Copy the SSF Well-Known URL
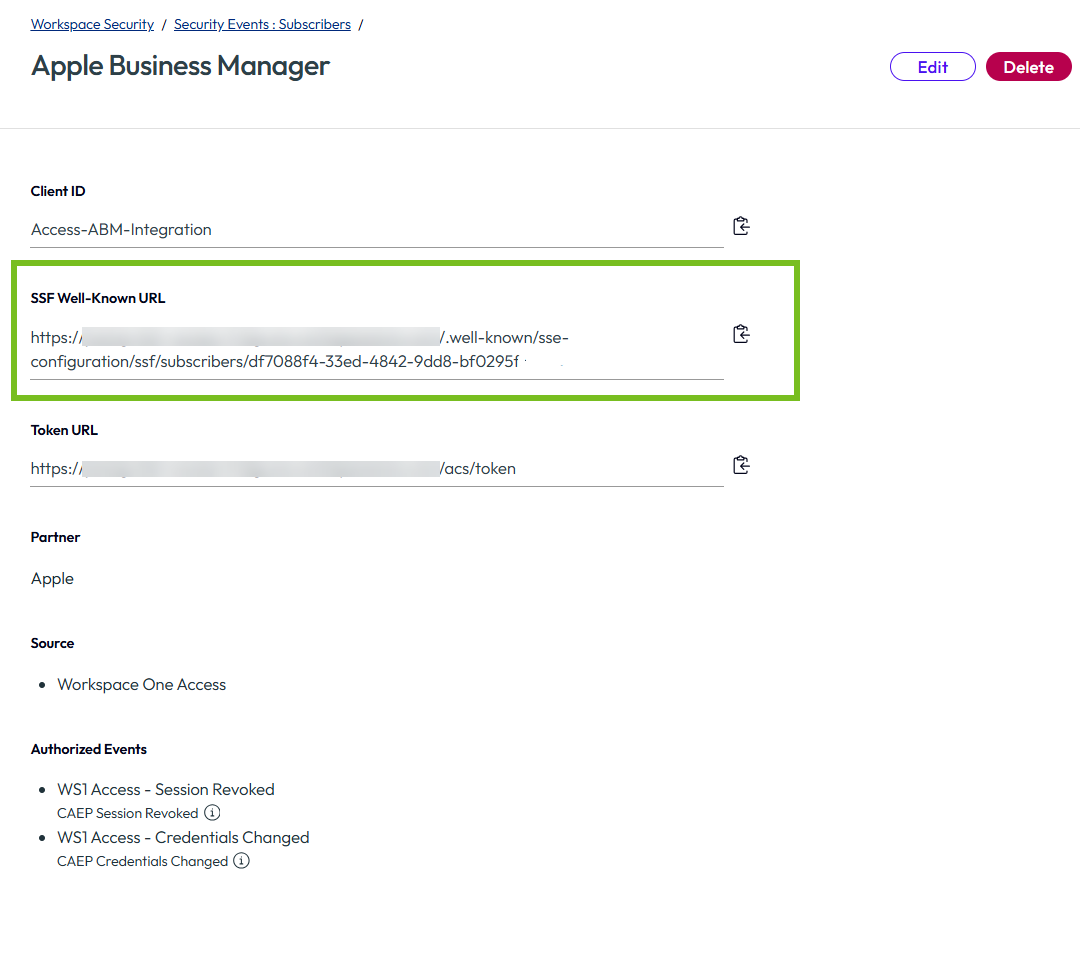Screen dimensions: 1080x954 [x=741, y=334]
